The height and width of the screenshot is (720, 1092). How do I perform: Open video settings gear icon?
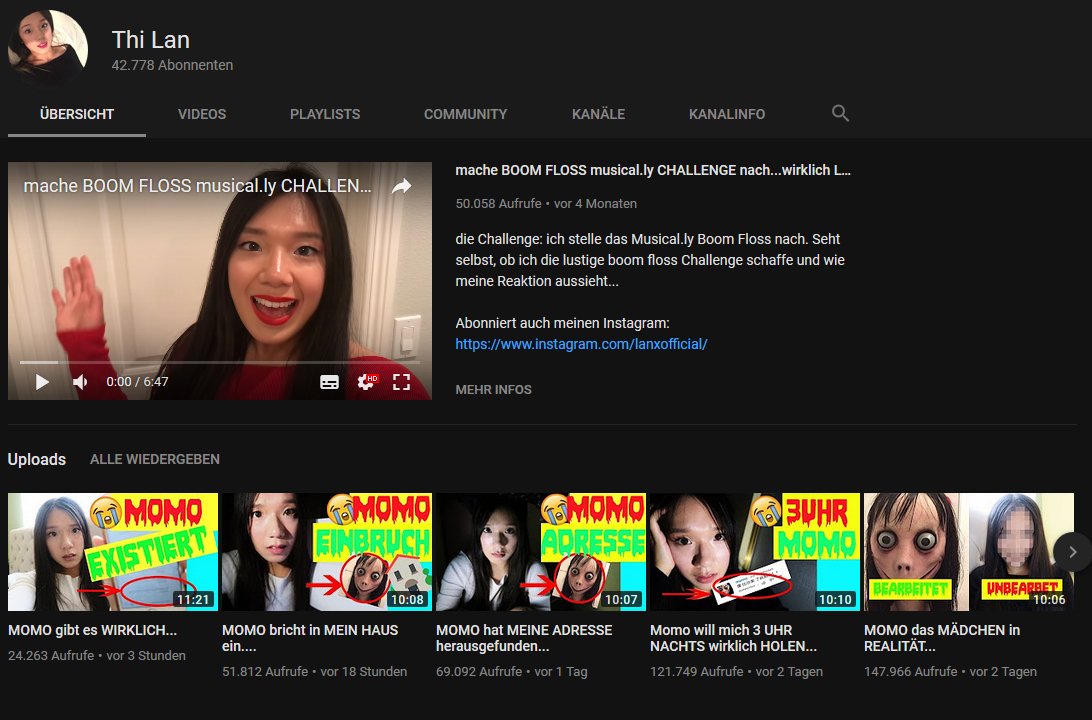pos(366,382)
